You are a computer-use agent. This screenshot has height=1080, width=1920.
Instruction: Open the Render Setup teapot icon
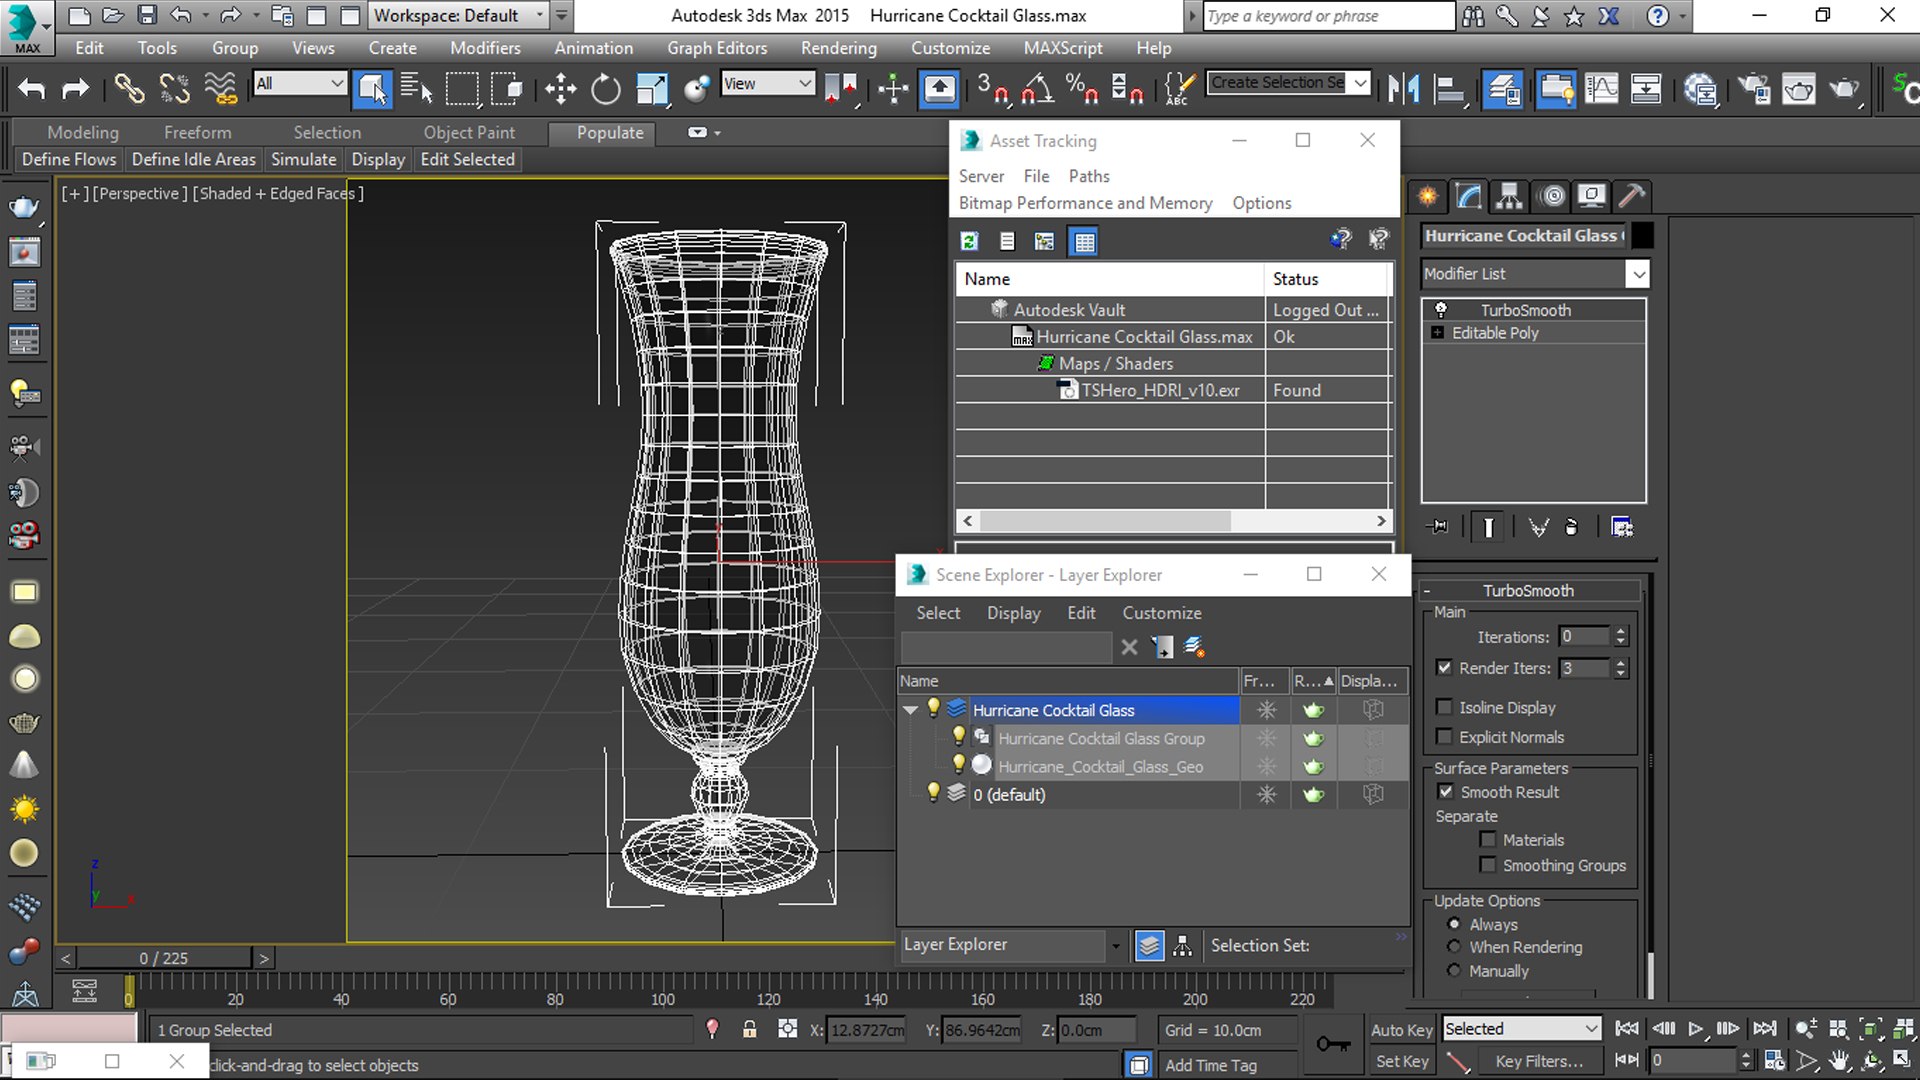[1754, 89]
